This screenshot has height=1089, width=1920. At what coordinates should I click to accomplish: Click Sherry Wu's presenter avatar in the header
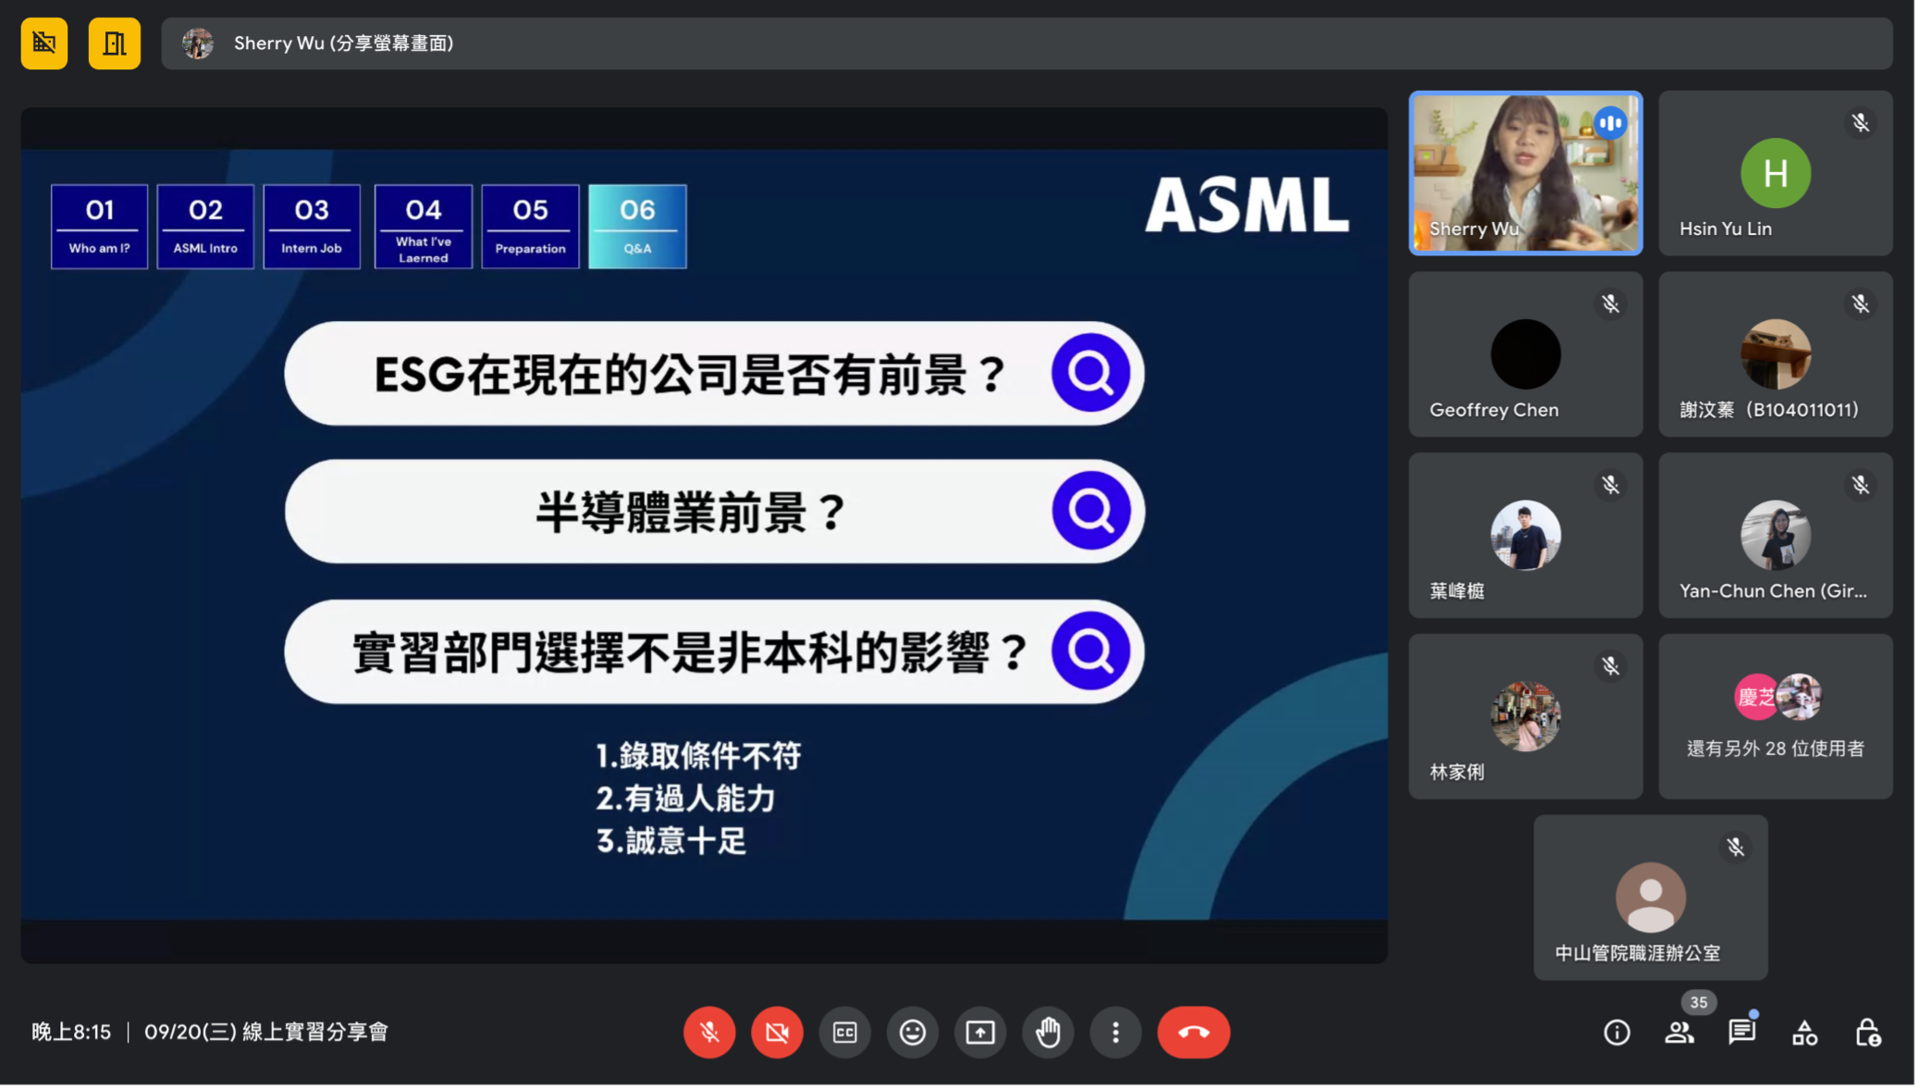coord(198,43)
